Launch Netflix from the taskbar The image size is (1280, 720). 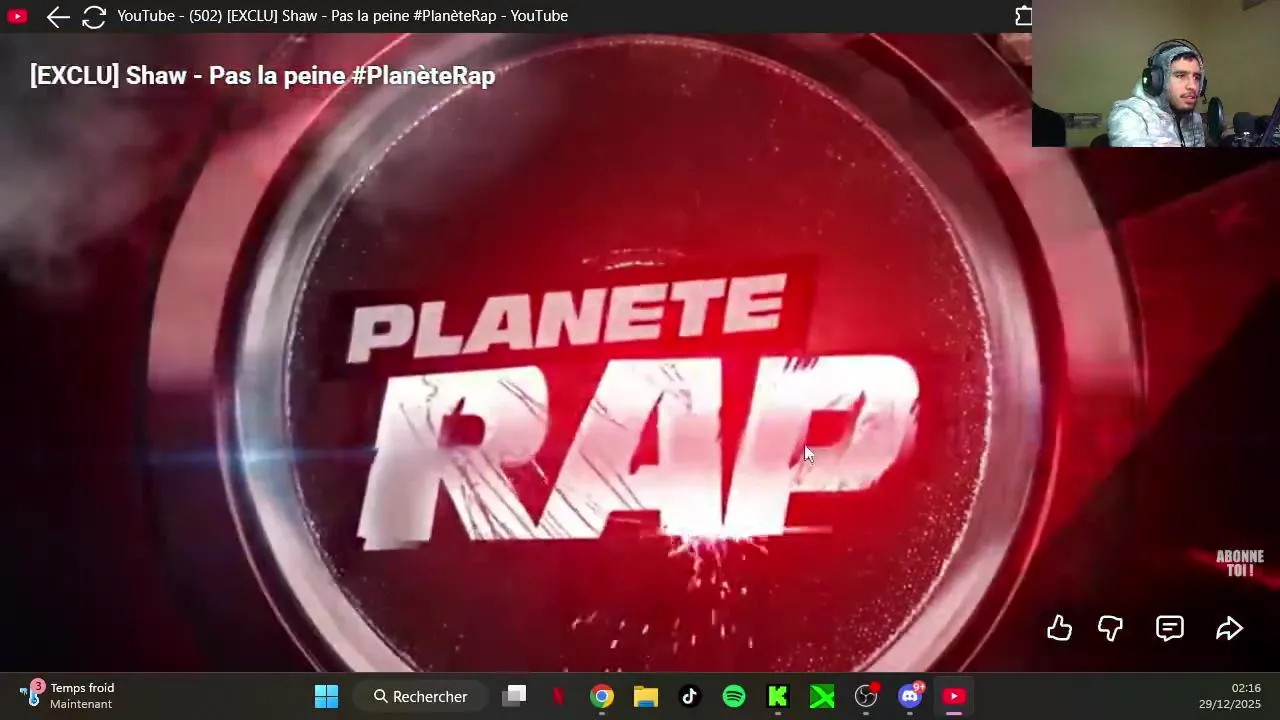(x=558, y=696)
